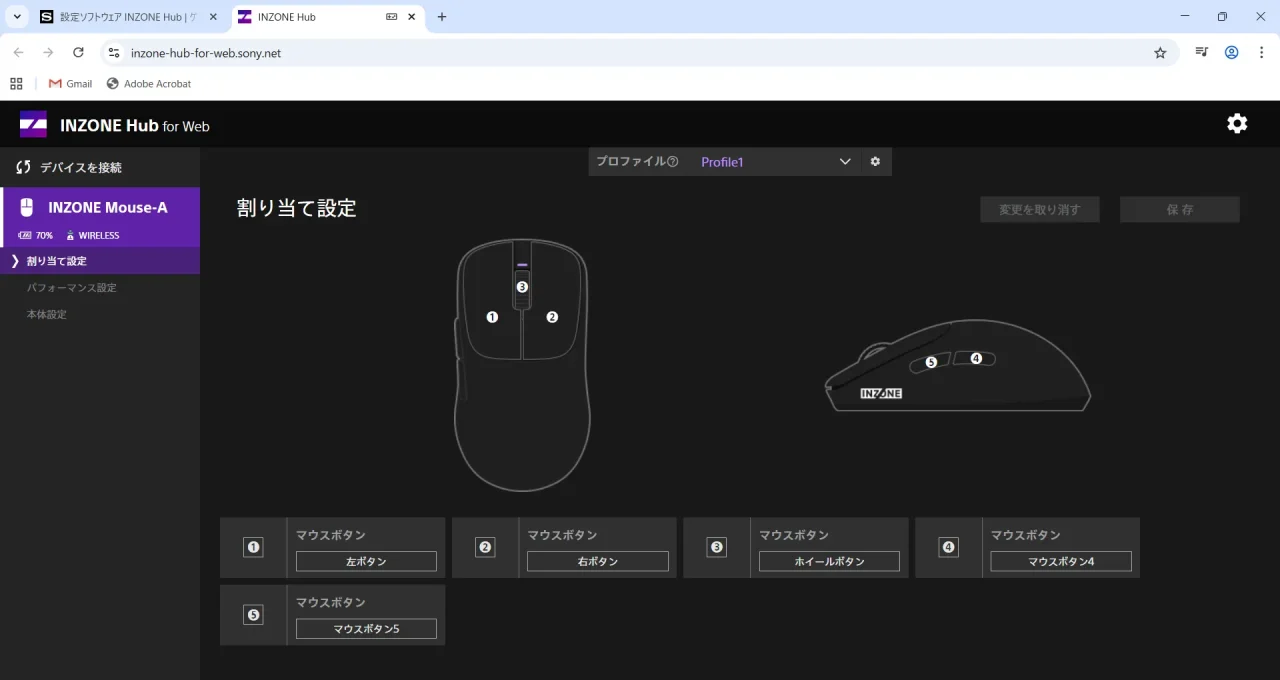This screenshot has width=1280, height=680.
Task: Open the media control icon in toolbar
Action: tap(1202, 53)
